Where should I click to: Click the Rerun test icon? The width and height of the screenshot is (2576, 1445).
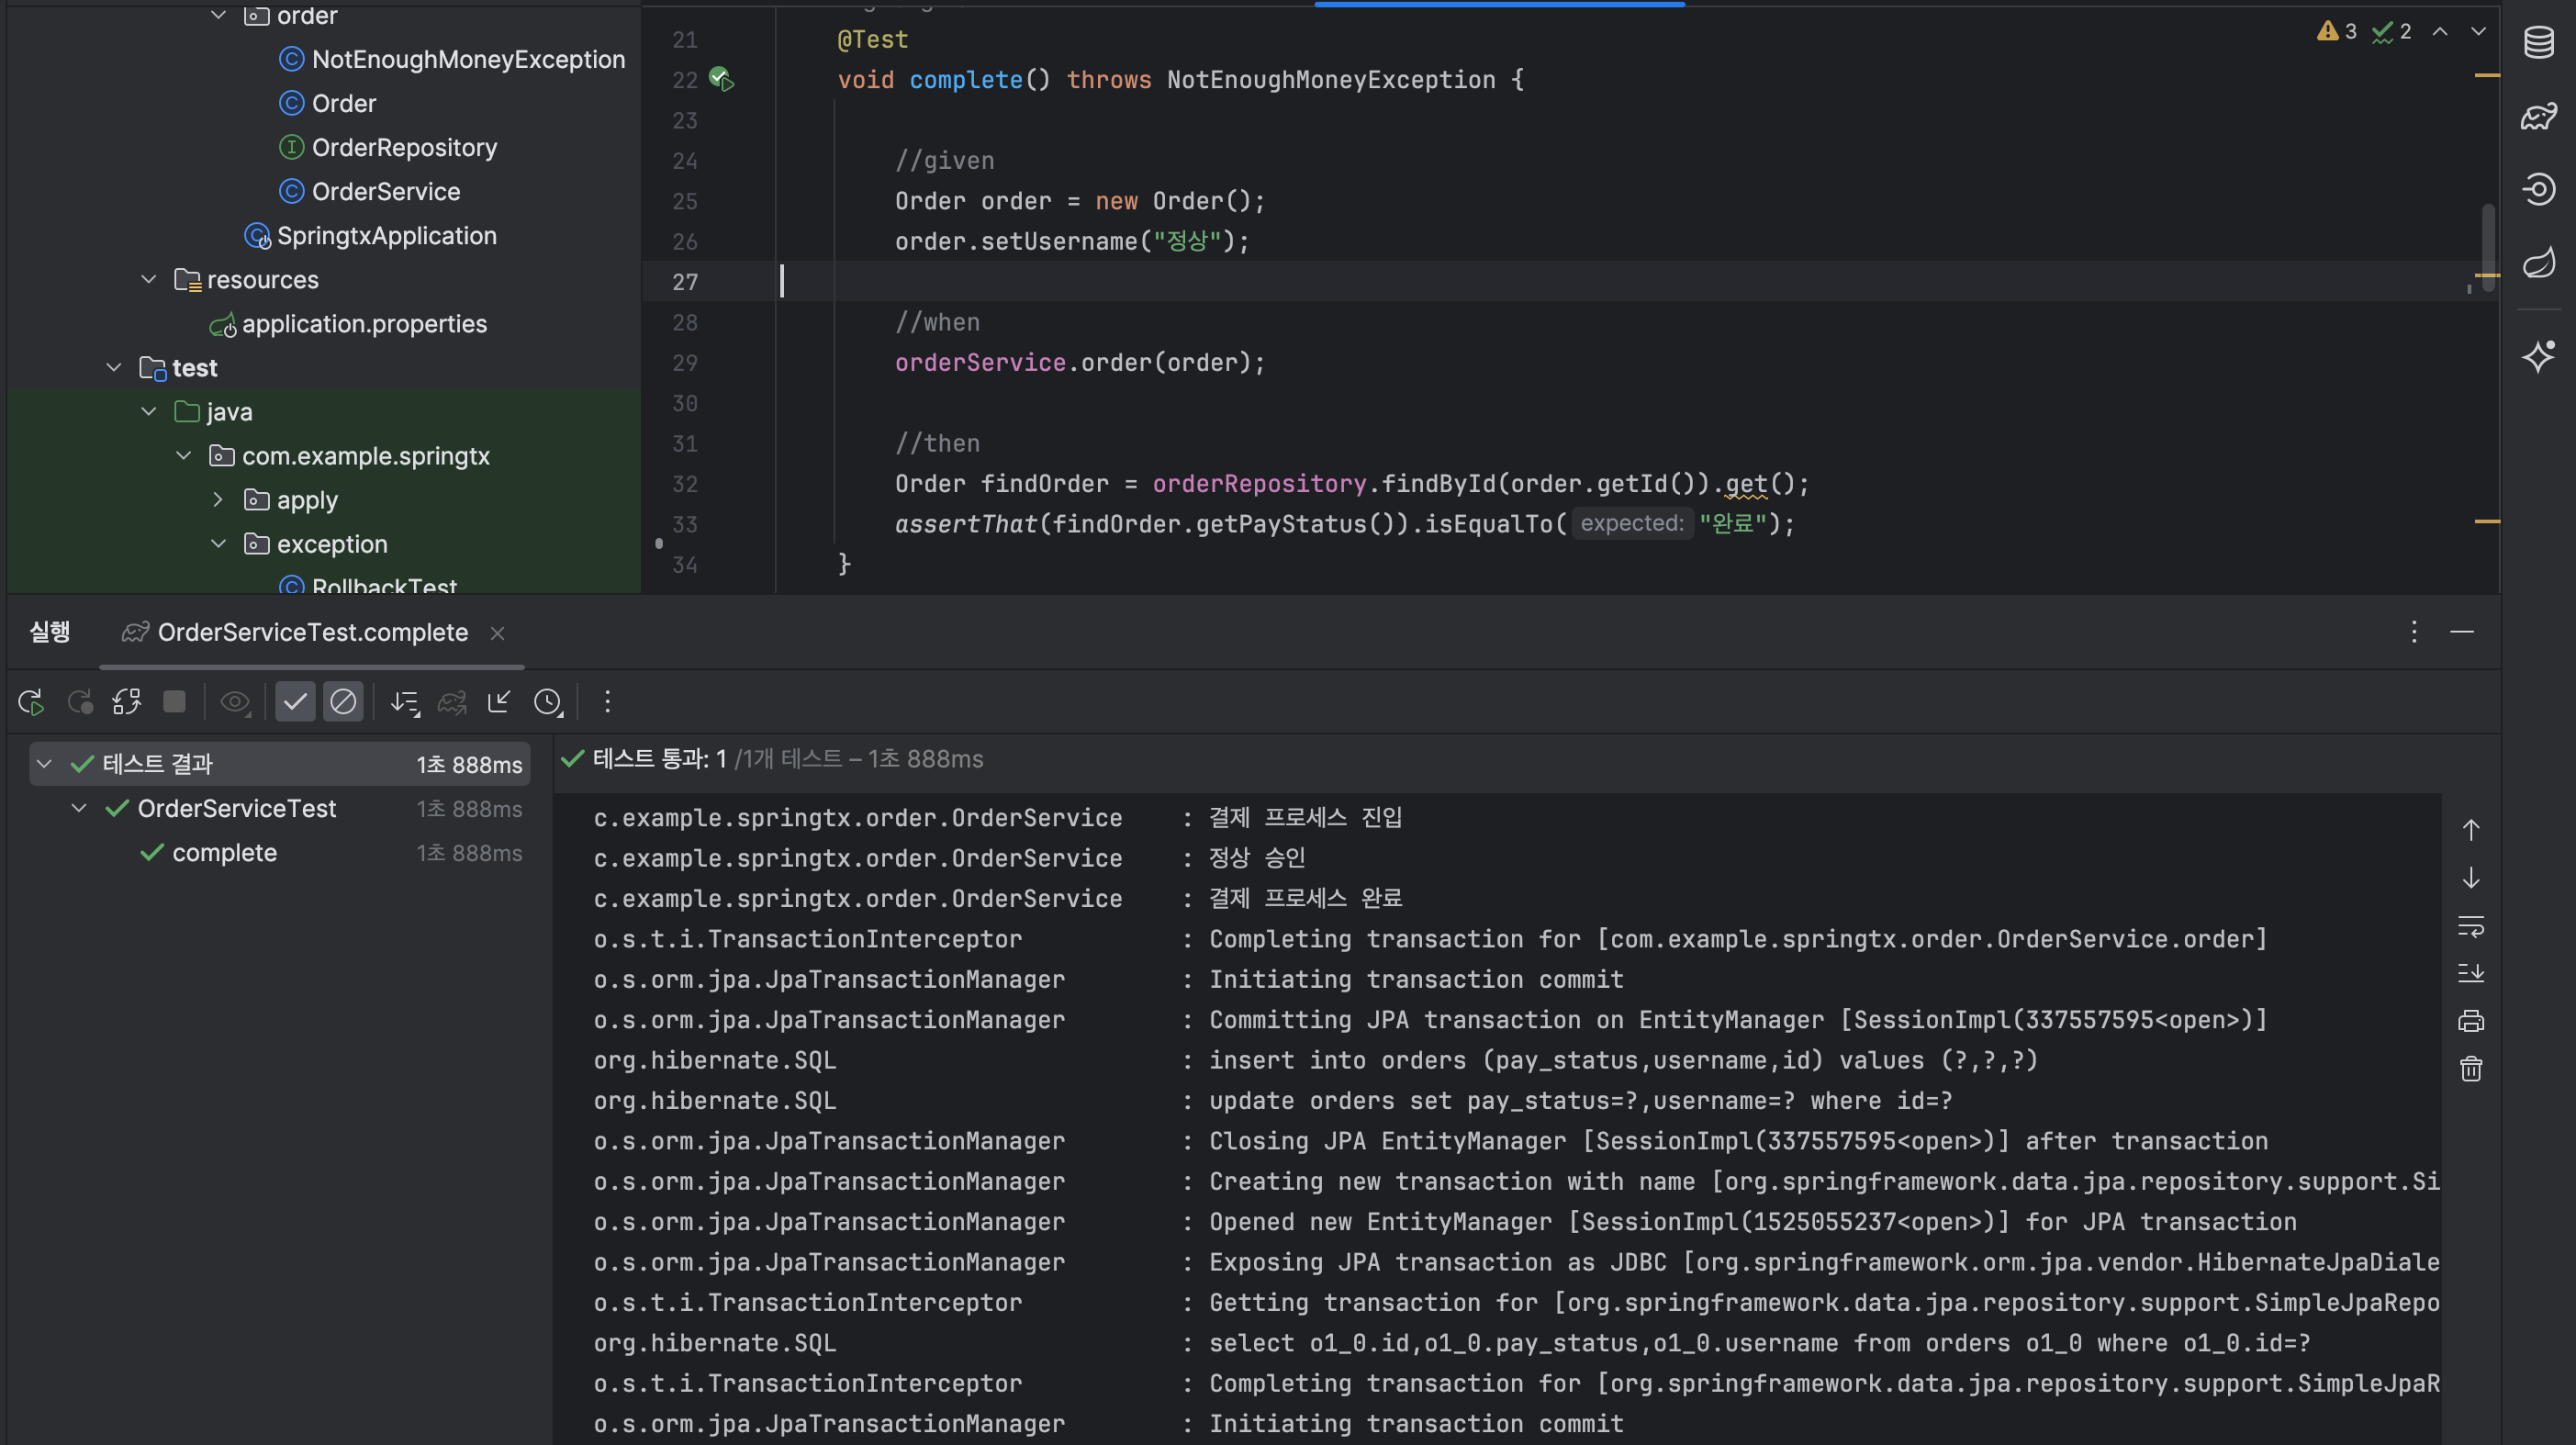point(31,702)
